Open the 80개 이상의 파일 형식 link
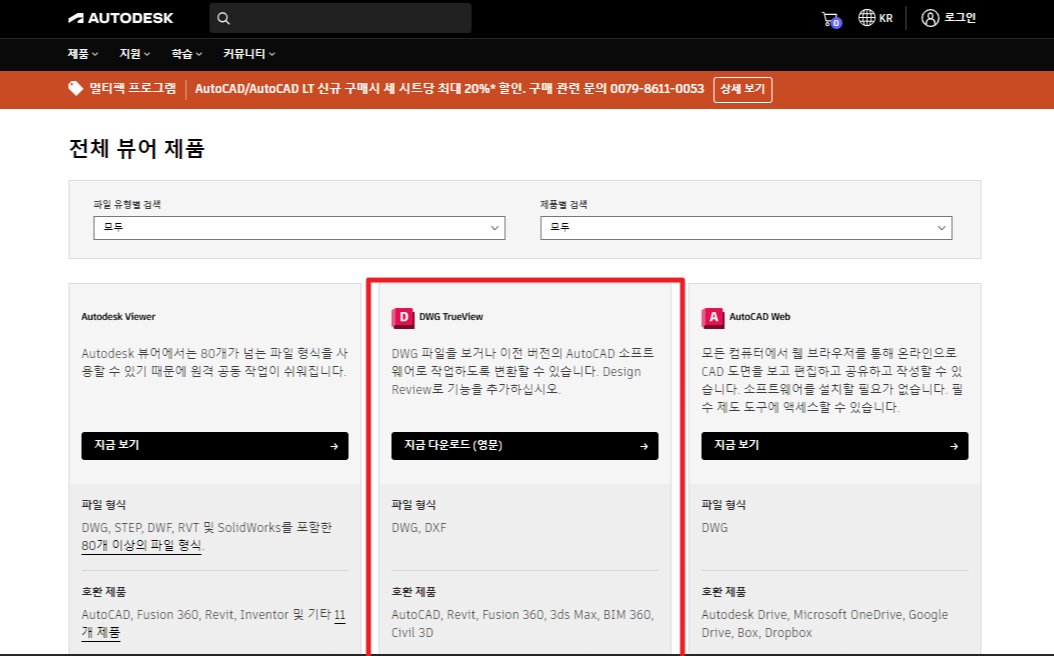The image size is (1054, 656). [141, 545]
